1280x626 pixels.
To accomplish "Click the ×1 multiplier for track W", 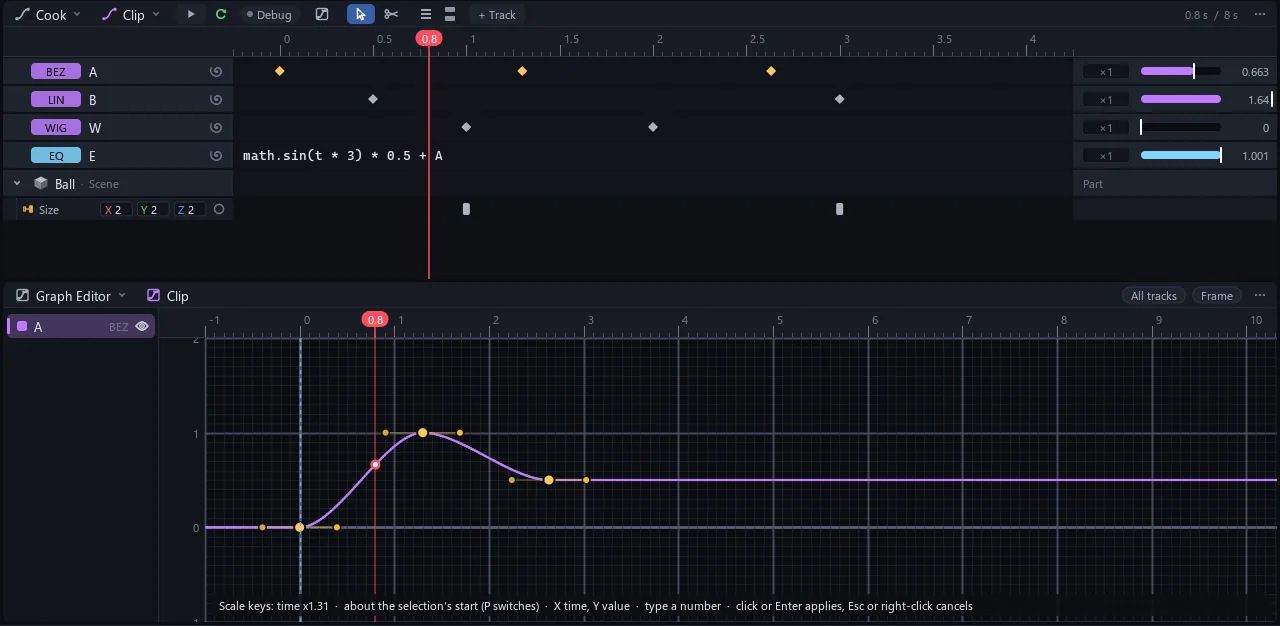I will 1105,128.
